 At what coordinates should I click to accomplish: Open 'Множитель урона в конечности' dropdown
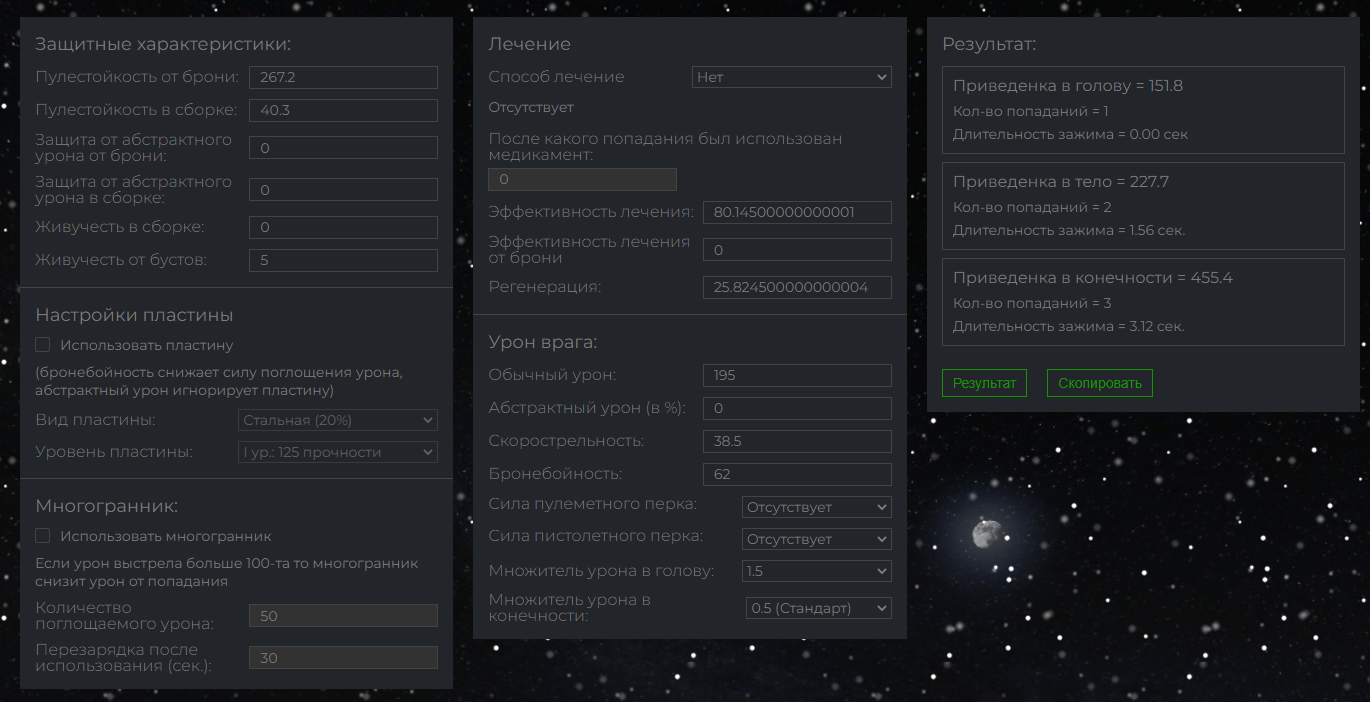pyautogui.click(x=818, y=608)
